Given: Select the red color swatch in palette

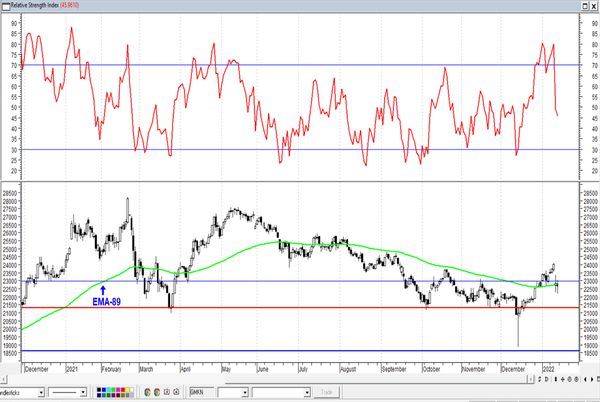Looking at the screenshot, I should click(x=123, y=390).
